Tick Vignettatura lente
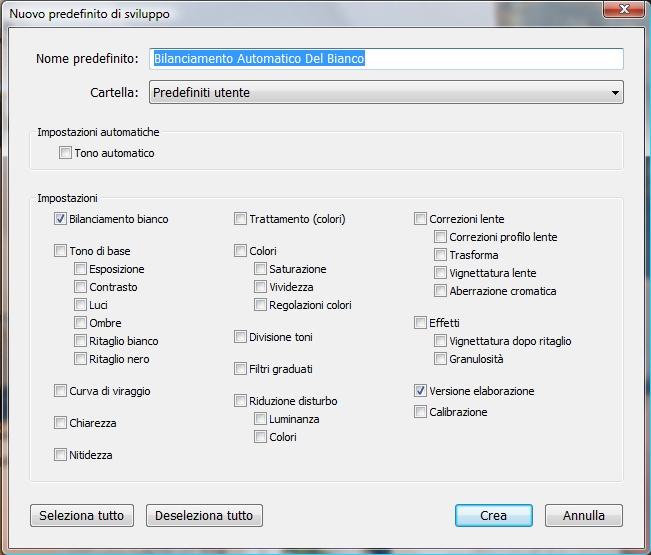Image resolution: width=651 pixels, height=555 pixels. (440, 273)
